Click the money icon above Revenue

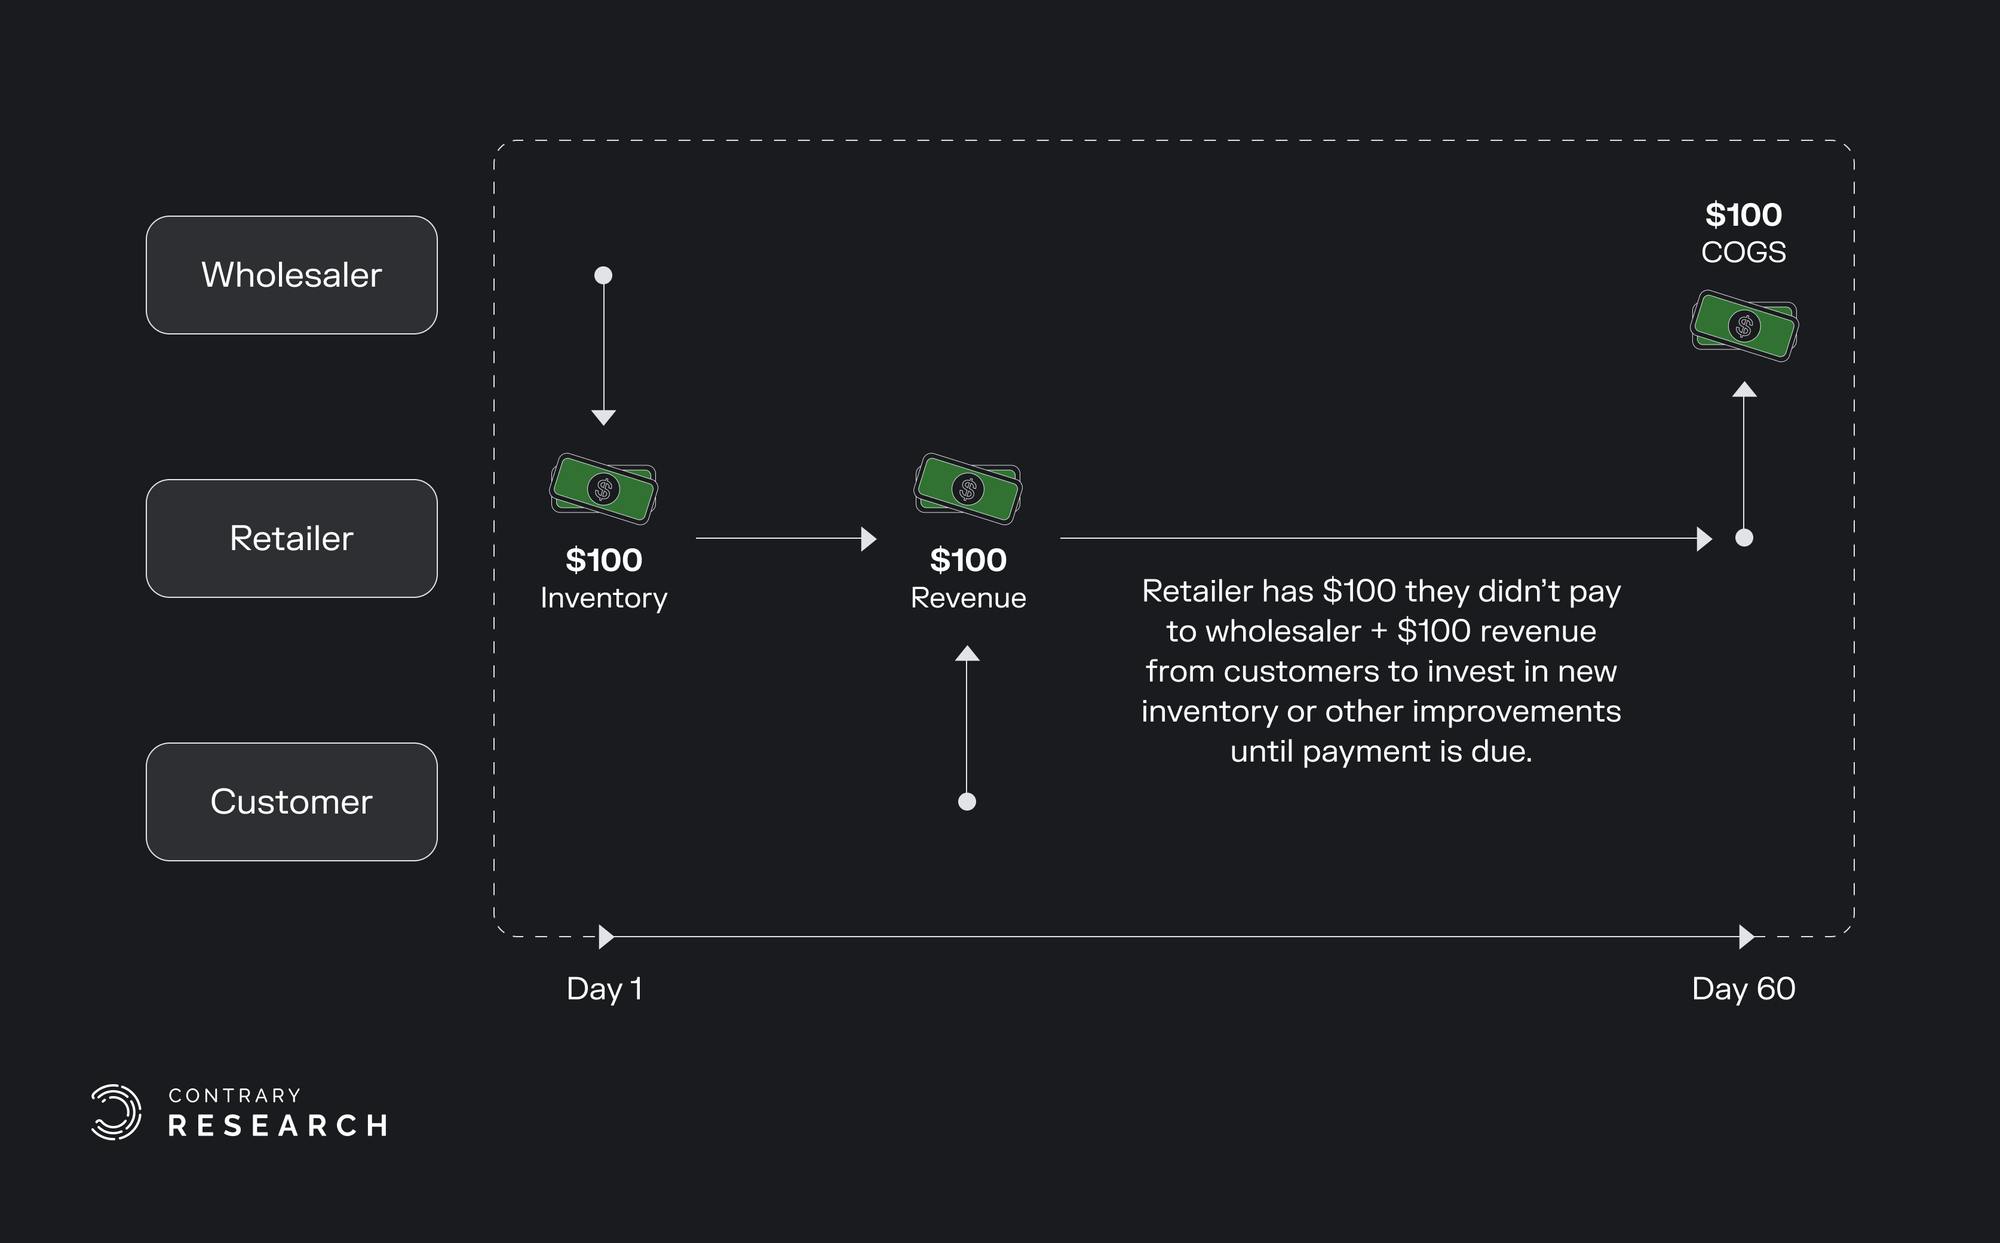[x=967, y=489]
